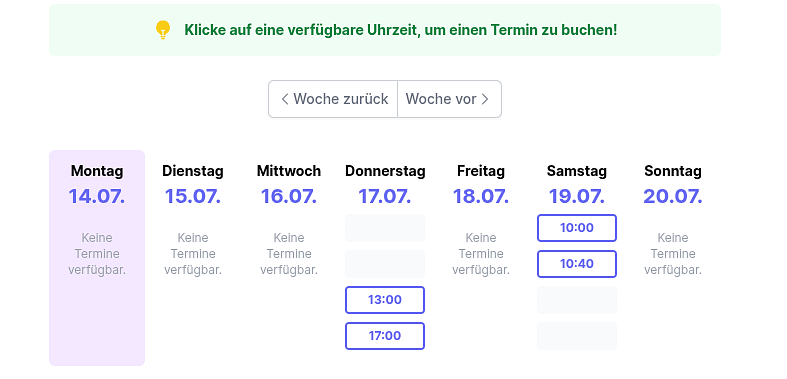Advance with the Woche vor button

pyautogui.click(x=449, y=99)
